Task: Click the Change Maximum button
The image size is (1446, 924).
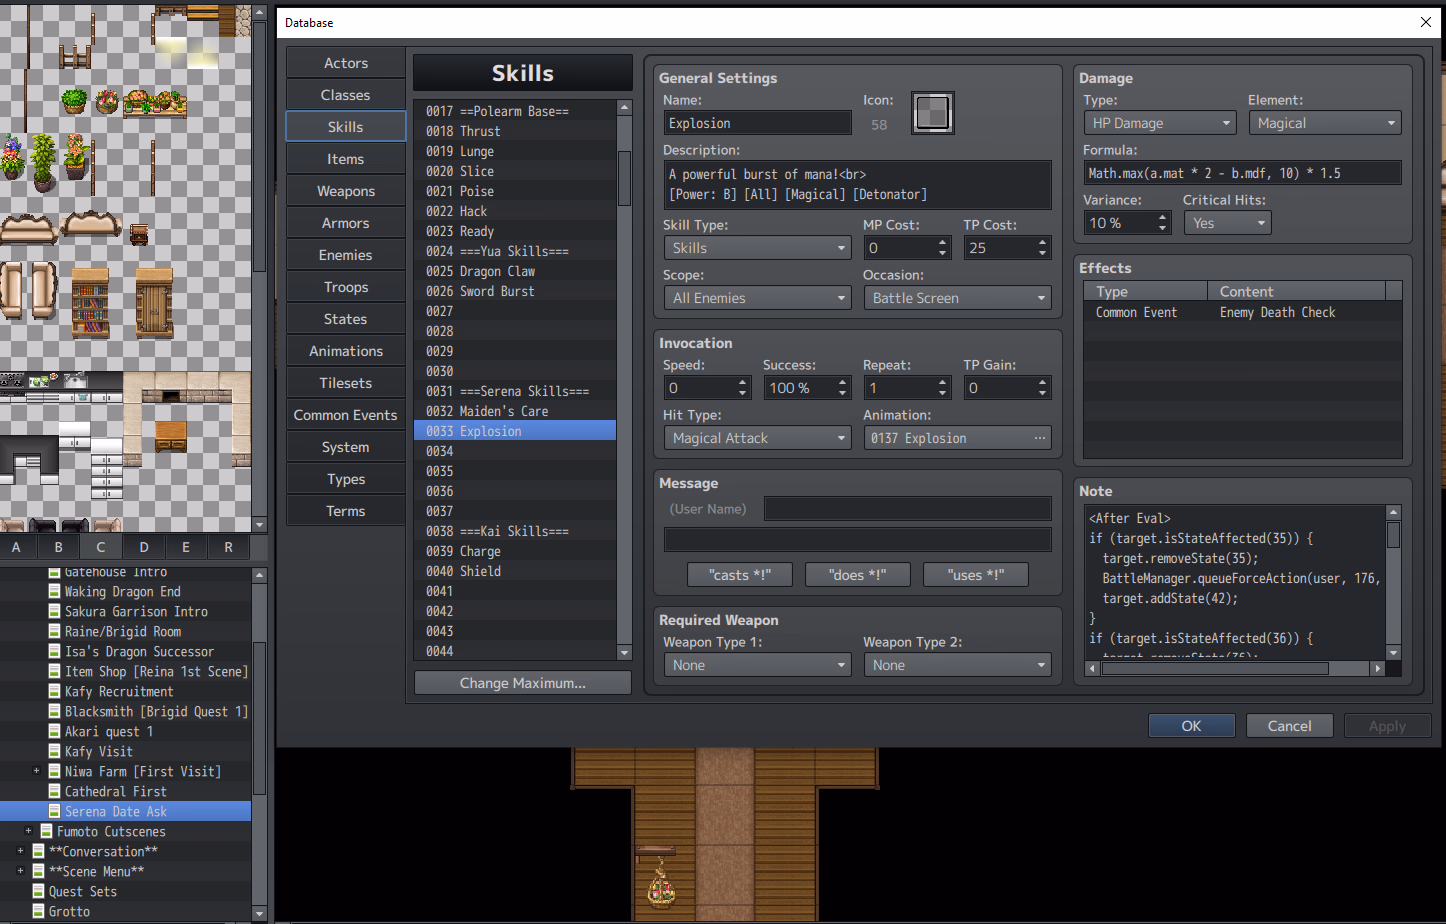Action: point(522,683)
